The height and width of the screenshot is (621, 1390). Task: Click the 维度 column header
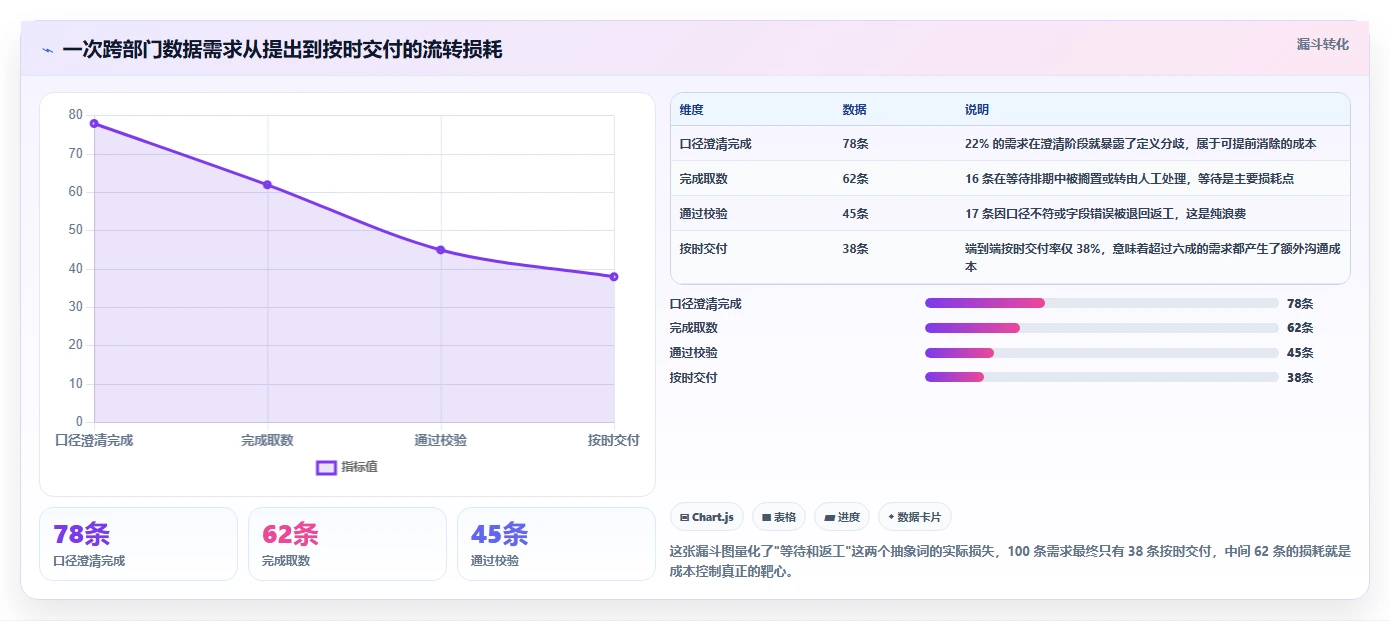[x=692, y=109]
